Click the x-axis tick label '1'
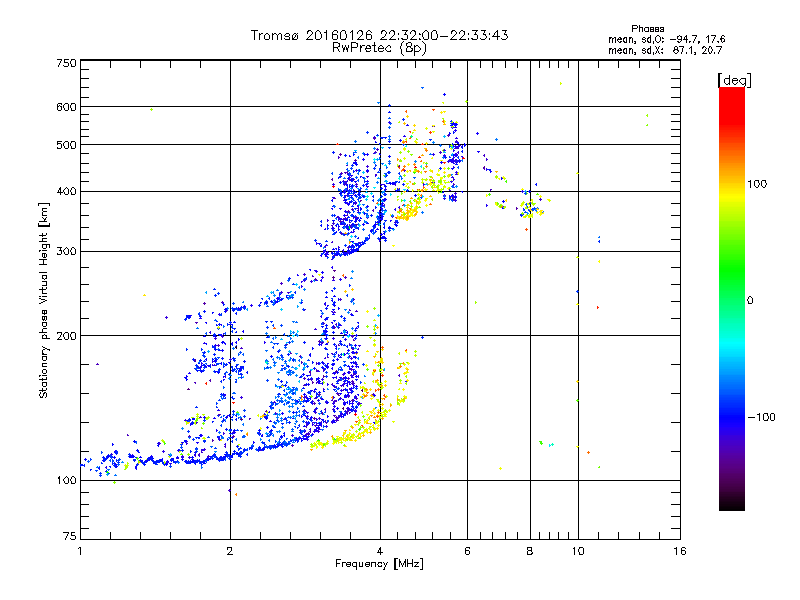800x600 pixels. click(80, 551)
